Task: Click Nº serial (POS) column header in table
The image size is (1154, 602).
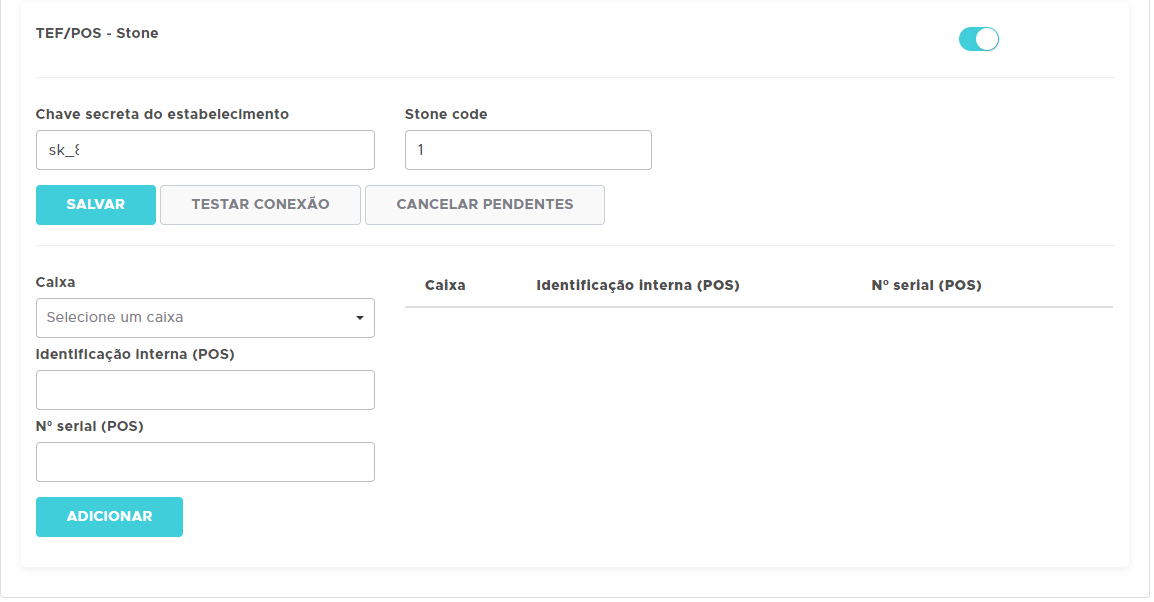Action: point(926,285)
